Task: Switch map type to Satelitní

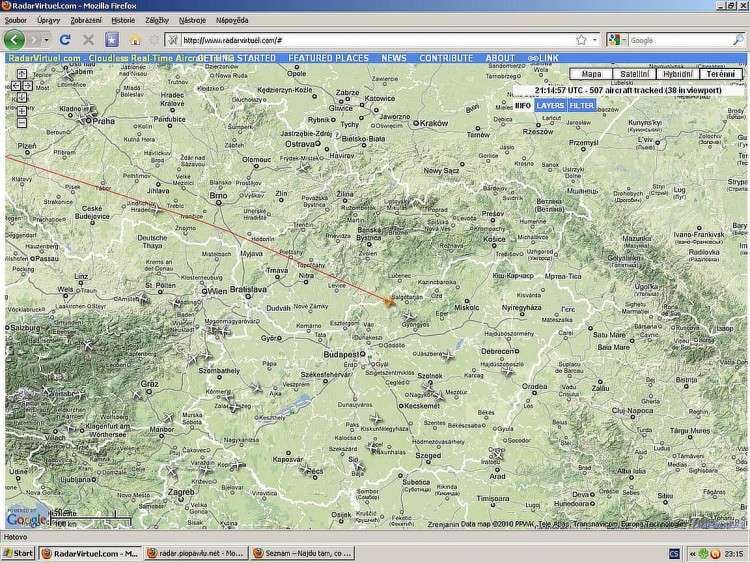Action: click(634, 74)
